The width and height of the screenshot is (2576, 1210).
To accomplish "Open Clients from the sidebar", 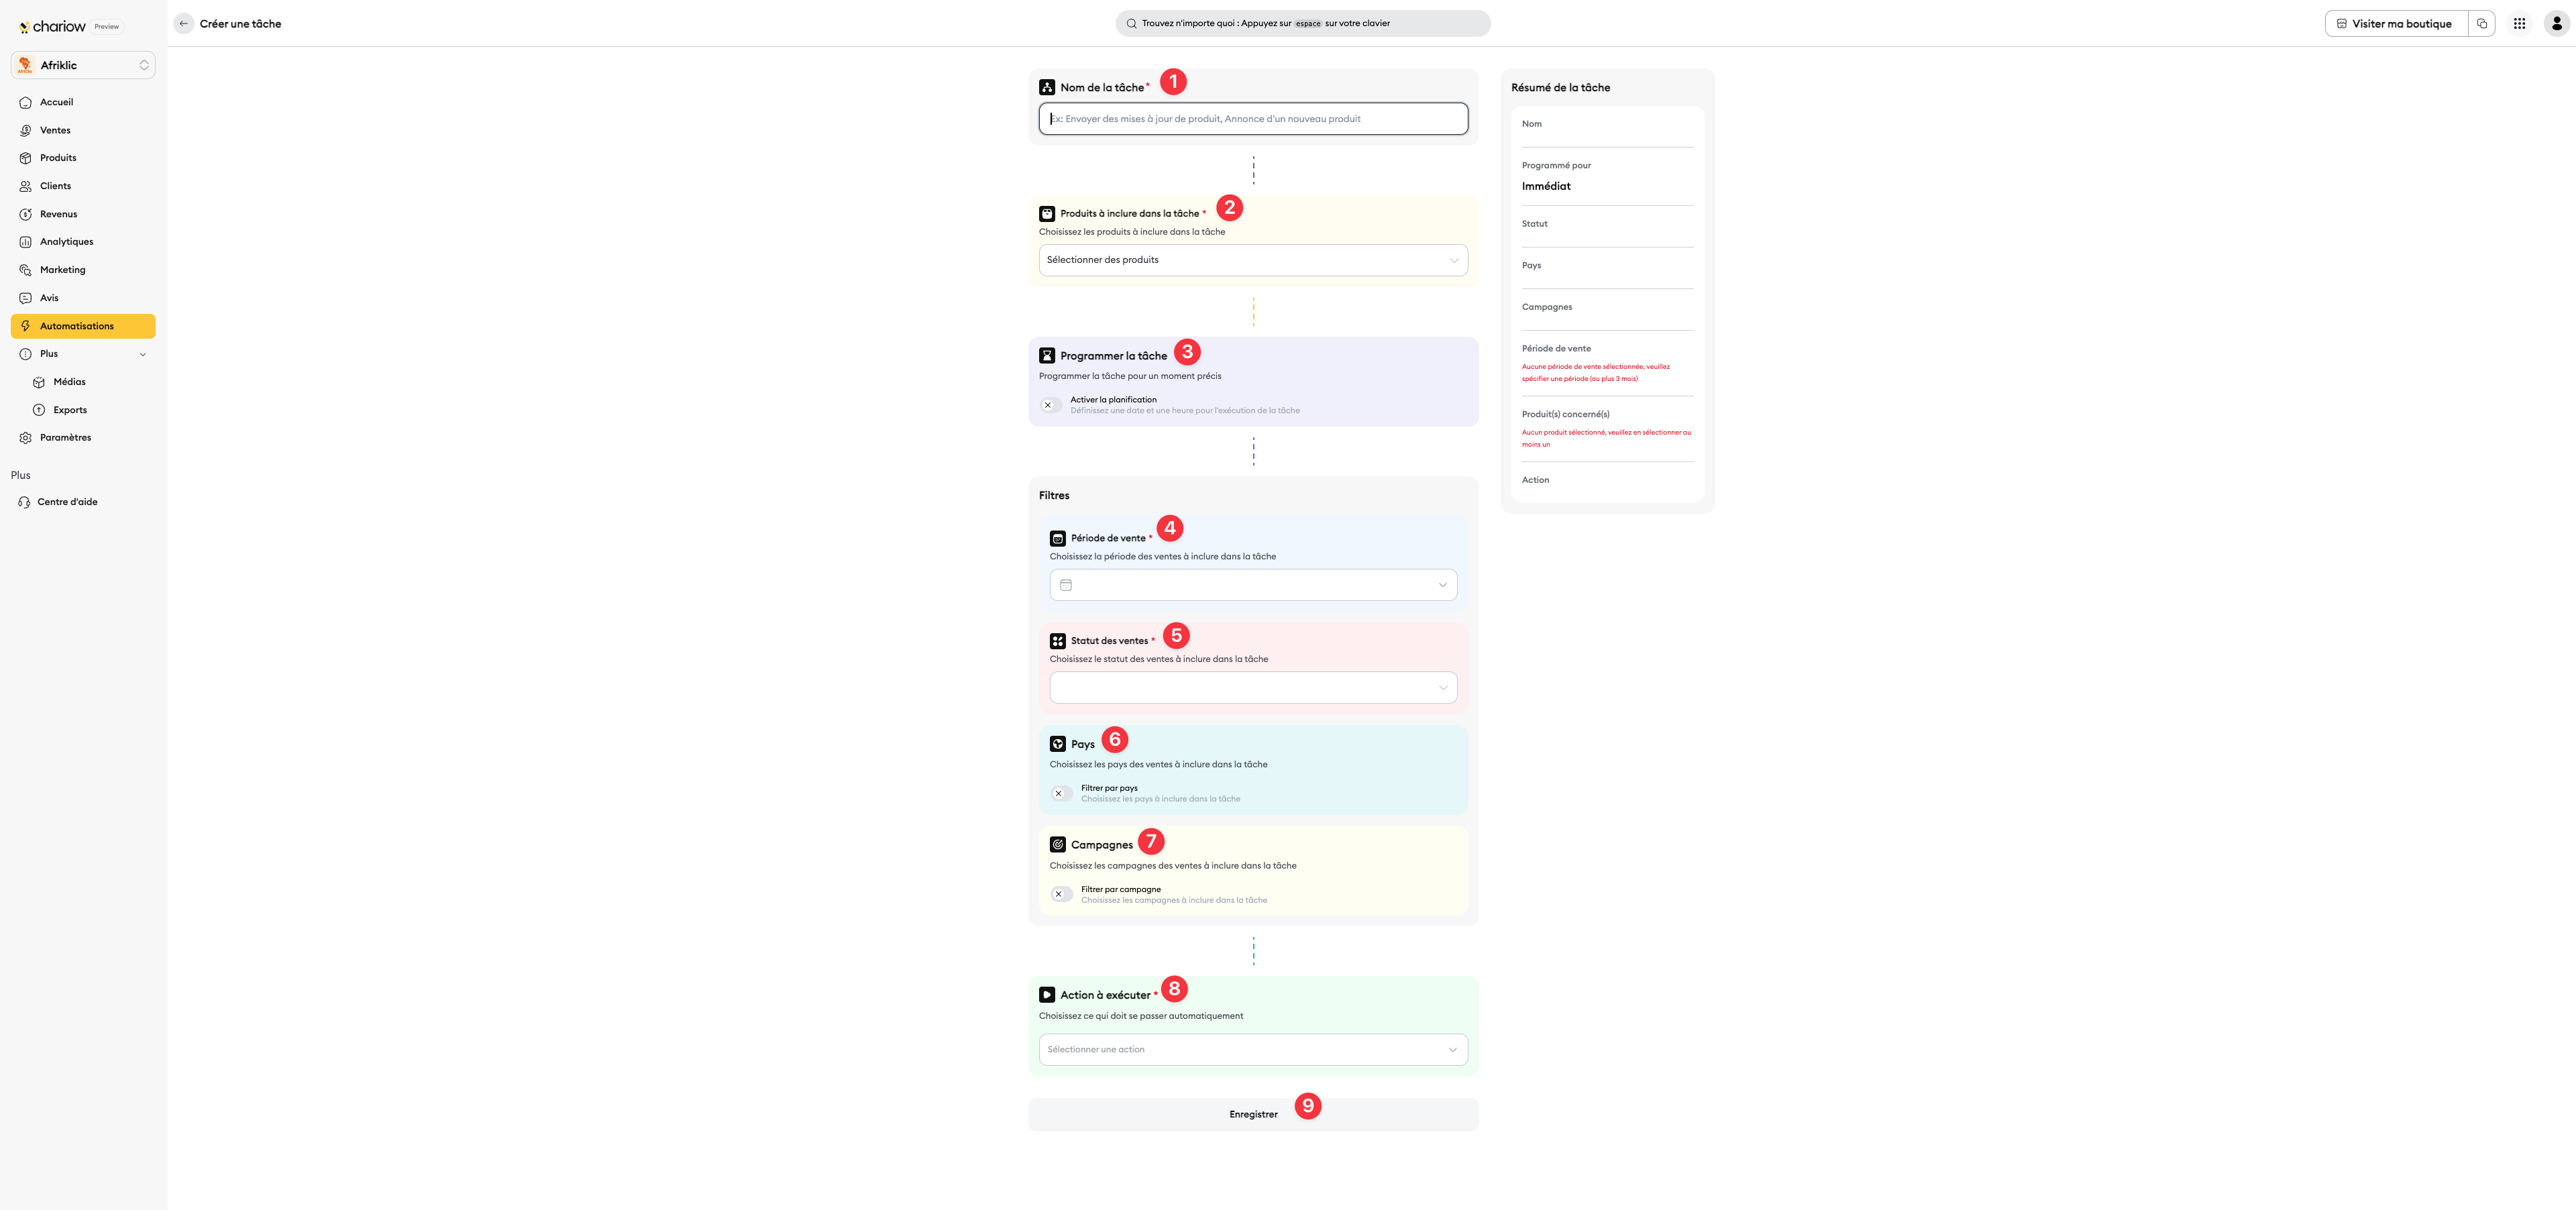I will [x=83, y=186].
